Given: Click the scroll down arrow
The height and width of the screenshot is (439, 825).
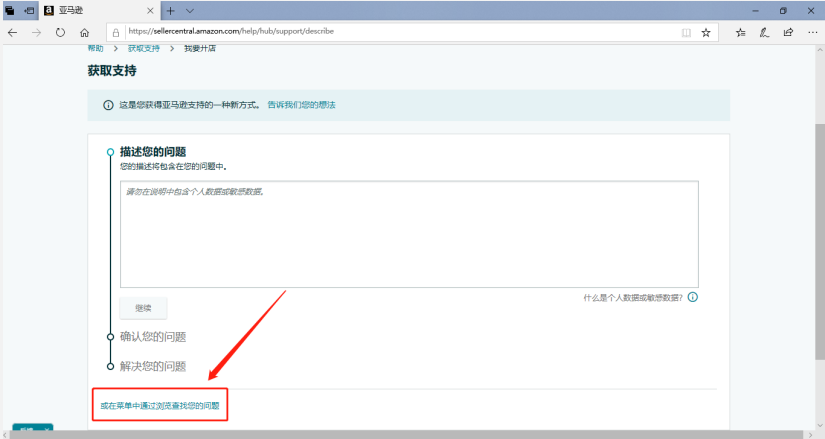Looking at the screenshot, I should (820, 425).
